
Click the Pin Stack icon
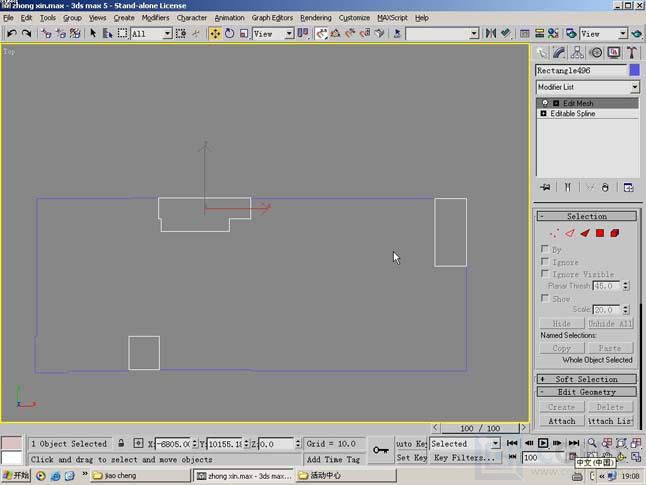pos(545,187)
